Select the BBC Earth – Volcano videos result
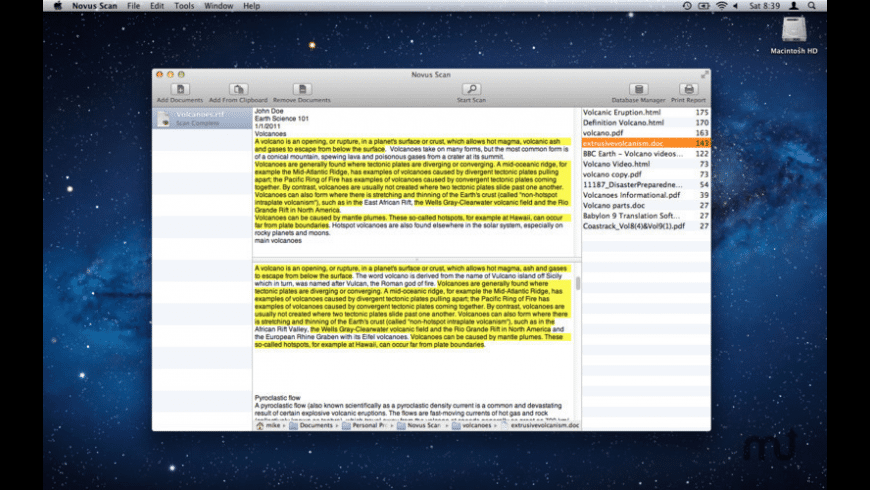 pos(646,154)
